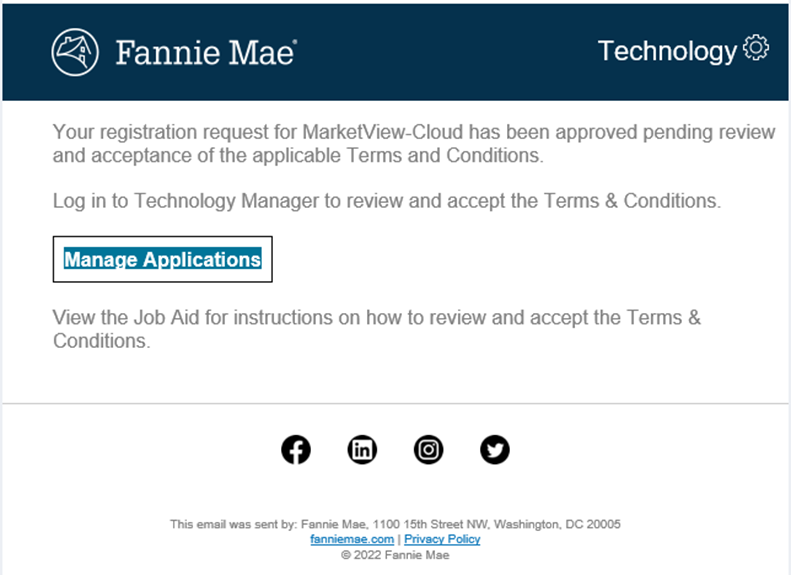
Task: Click the Terms & Conditions text in the Job Aid sentence
Action: pos(377,329)
